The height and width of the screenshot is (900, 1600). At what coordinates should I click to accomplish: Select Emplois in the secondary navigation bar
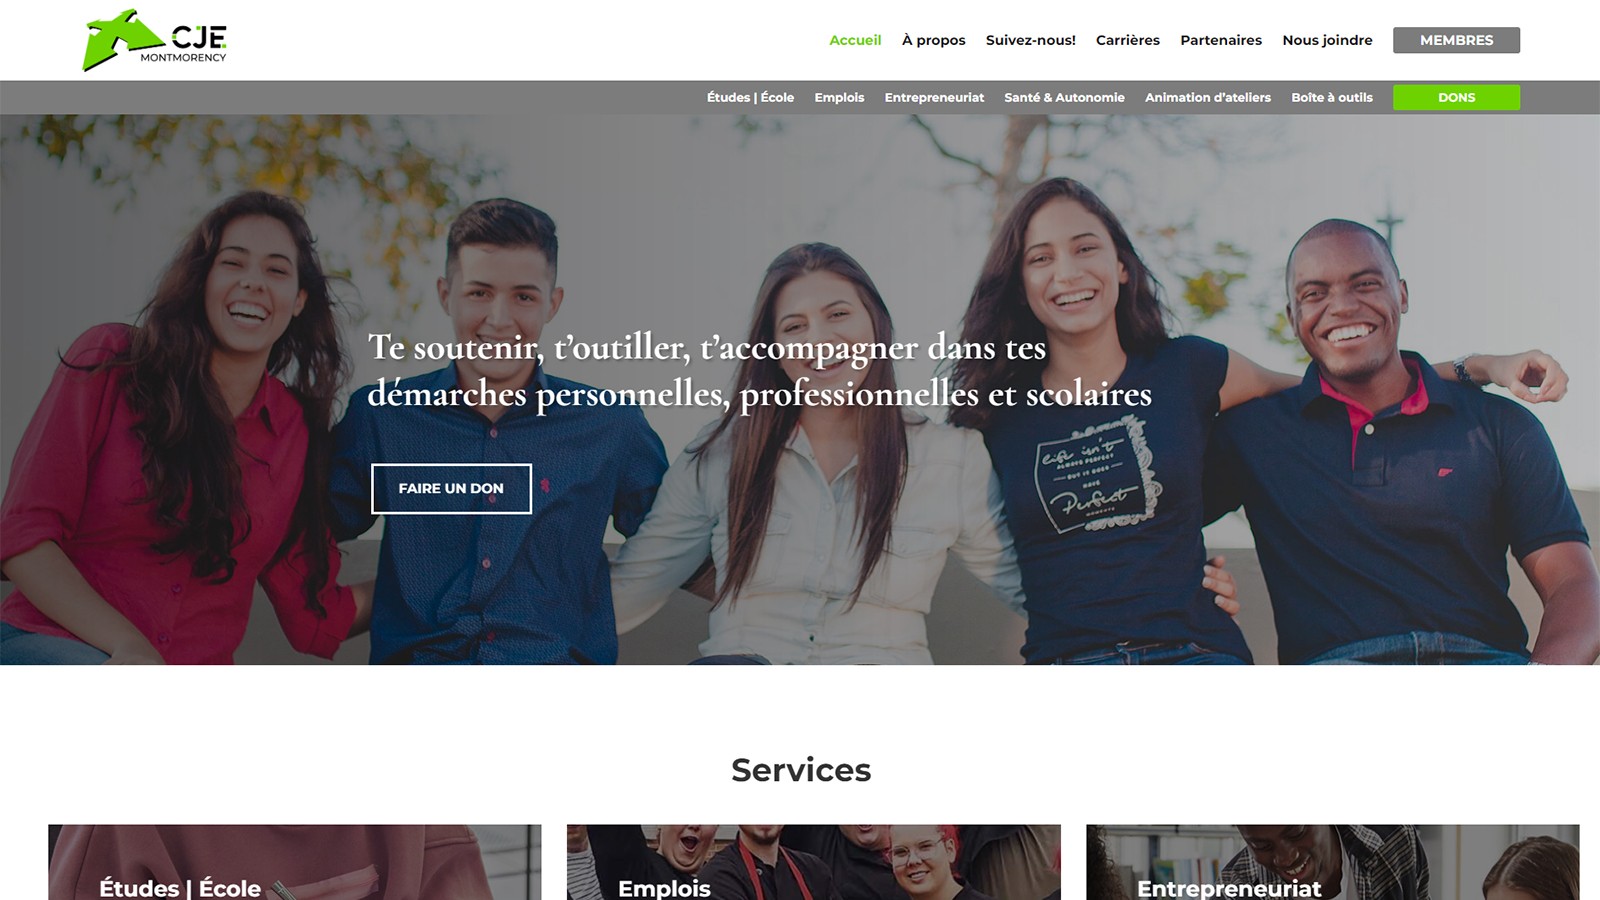click(x=839, y=97)
